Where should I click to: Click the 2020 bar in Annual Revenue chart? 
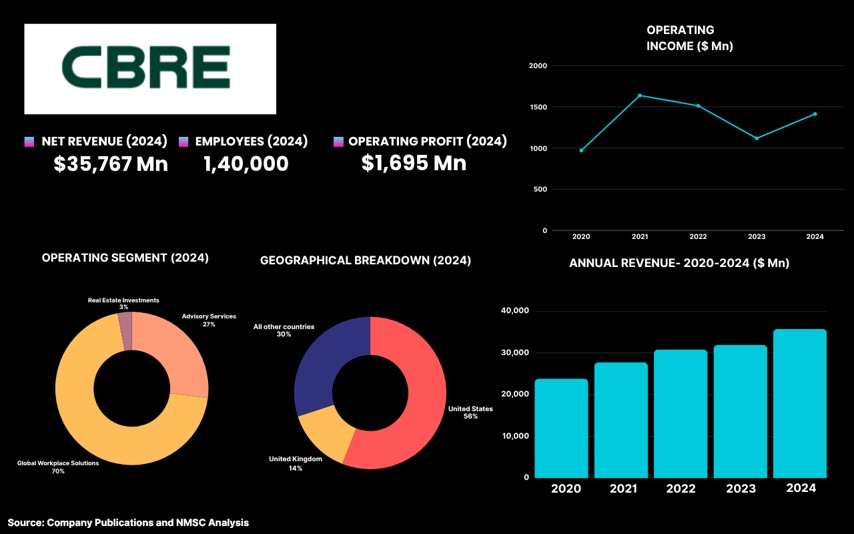point(561,428)
